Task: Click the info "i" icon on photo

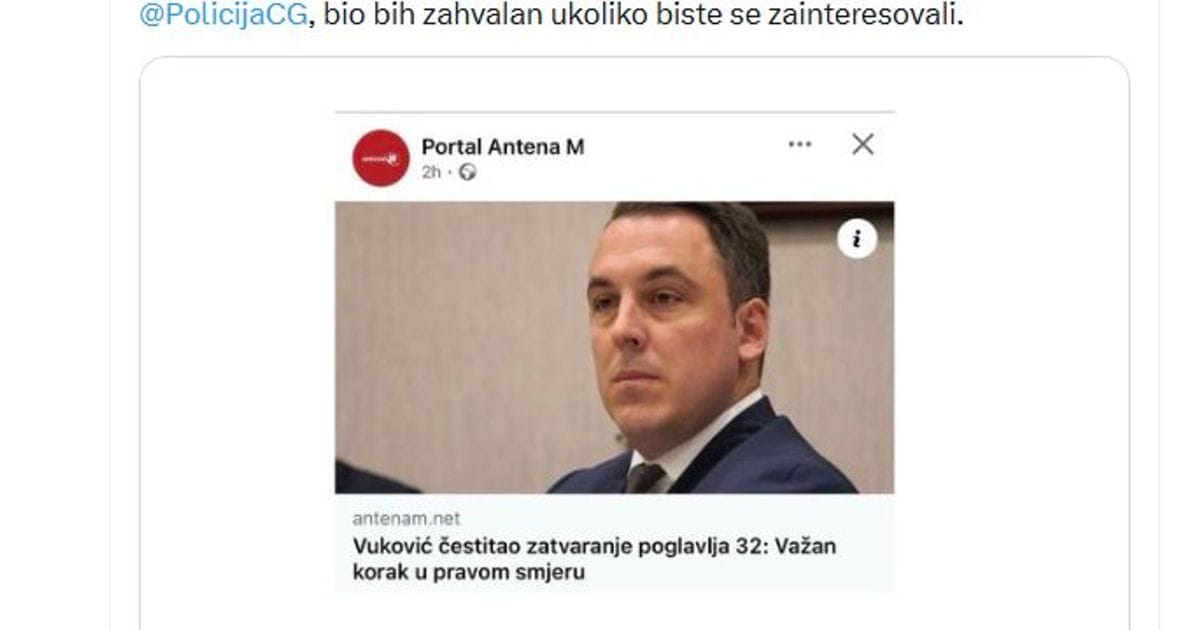Action: (857, 239)
